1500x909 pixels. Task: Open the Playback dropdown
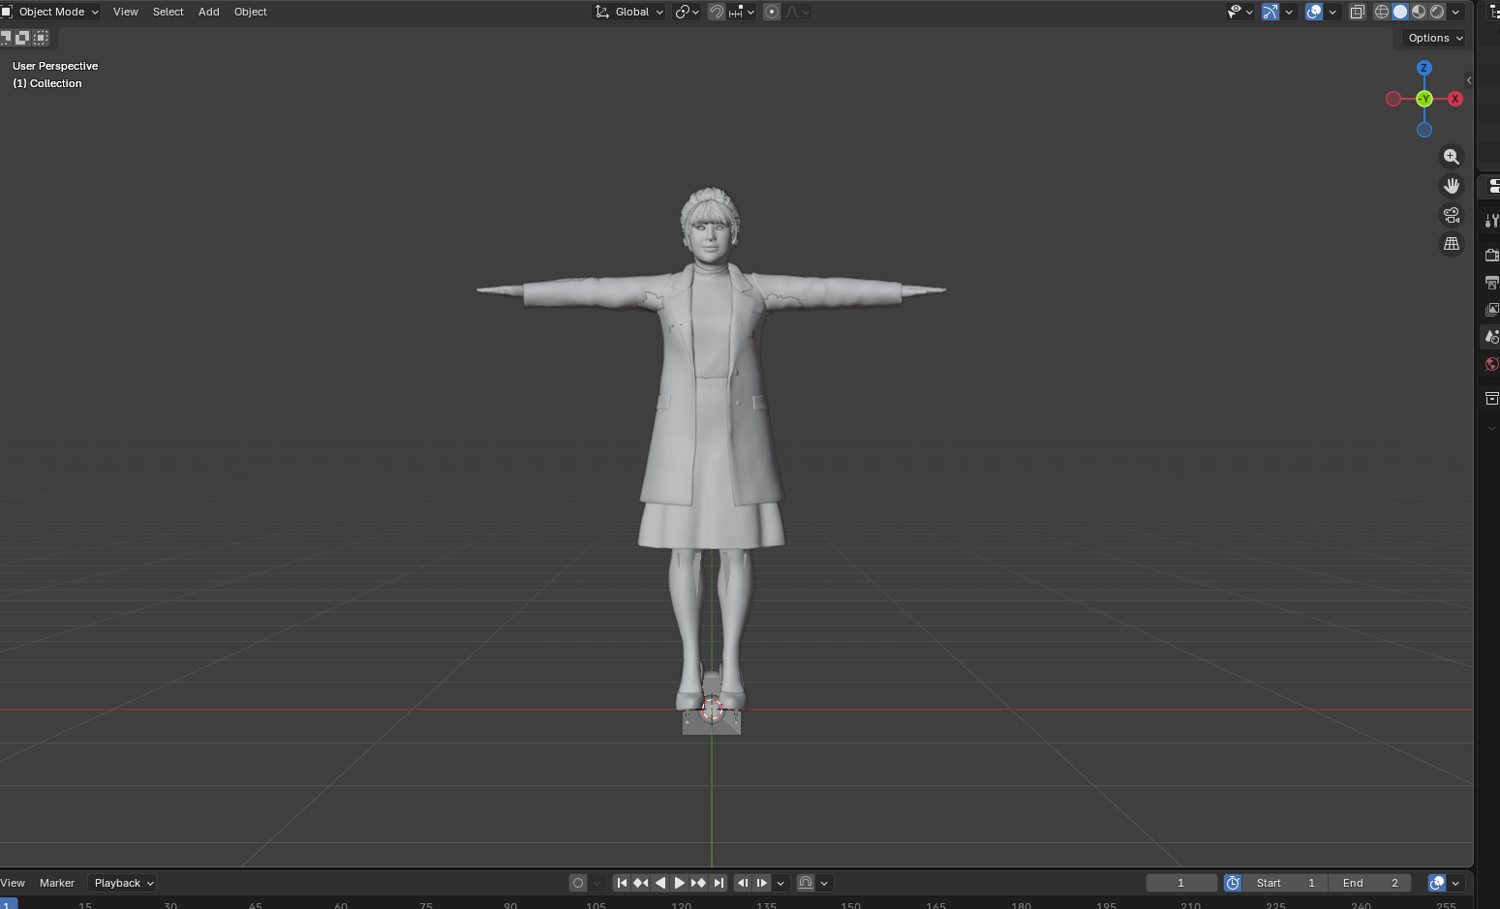pos(123,883)
